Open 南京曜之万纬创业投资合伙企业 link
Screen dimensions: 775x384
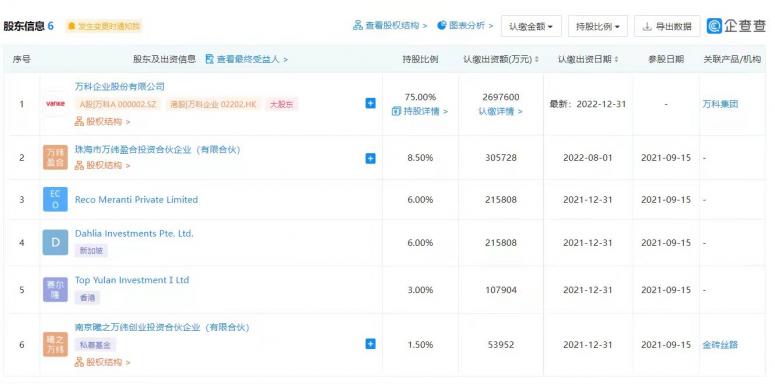pyautogui.click(x=162, y=328)
